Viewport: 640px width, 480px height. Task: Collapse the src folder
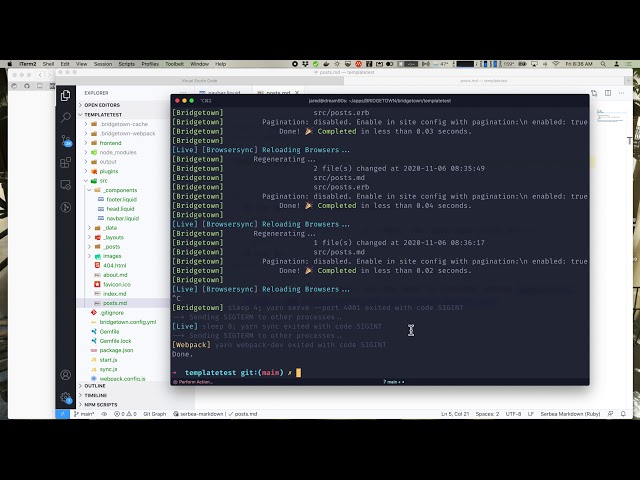[x=104, y=181]
